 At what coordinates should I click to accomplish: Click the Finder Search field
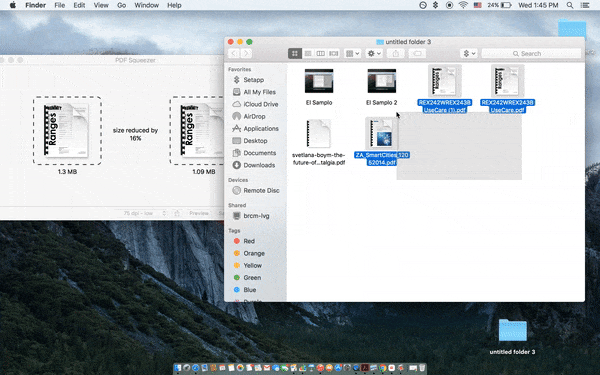(531, 54)
